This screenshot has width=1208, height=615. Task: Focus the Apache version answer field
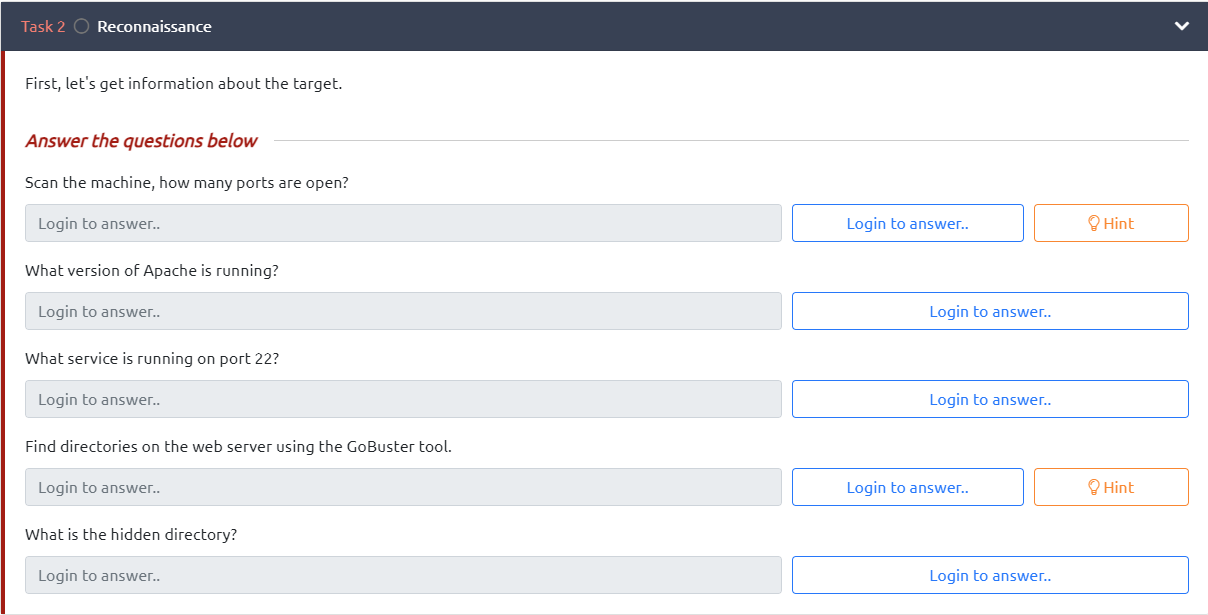coord(403,311)
